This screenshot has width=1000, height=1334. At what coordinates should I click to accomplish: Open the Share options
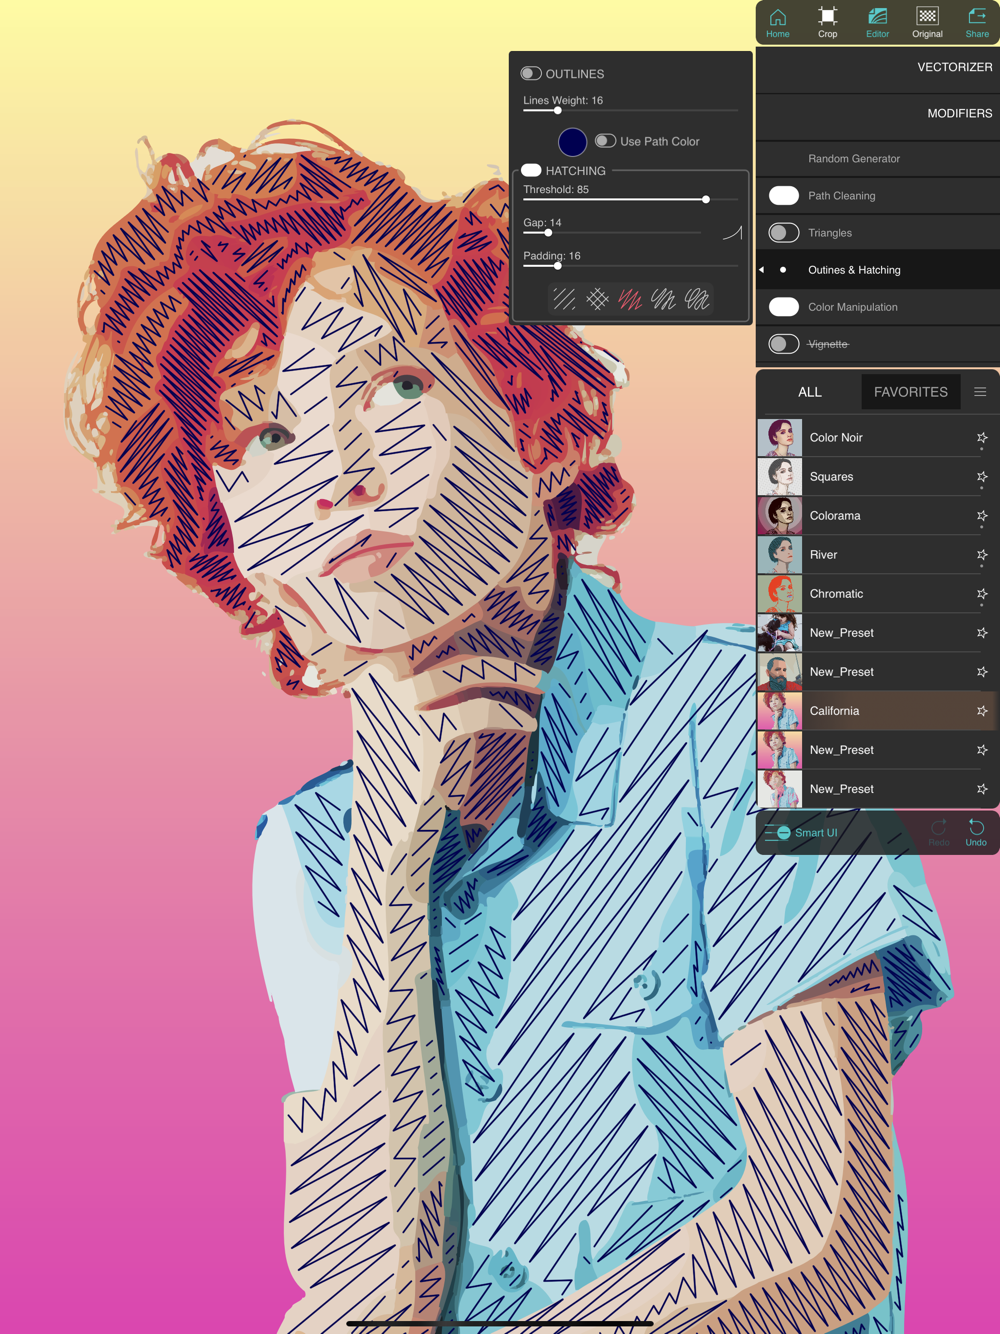point(977,22)
